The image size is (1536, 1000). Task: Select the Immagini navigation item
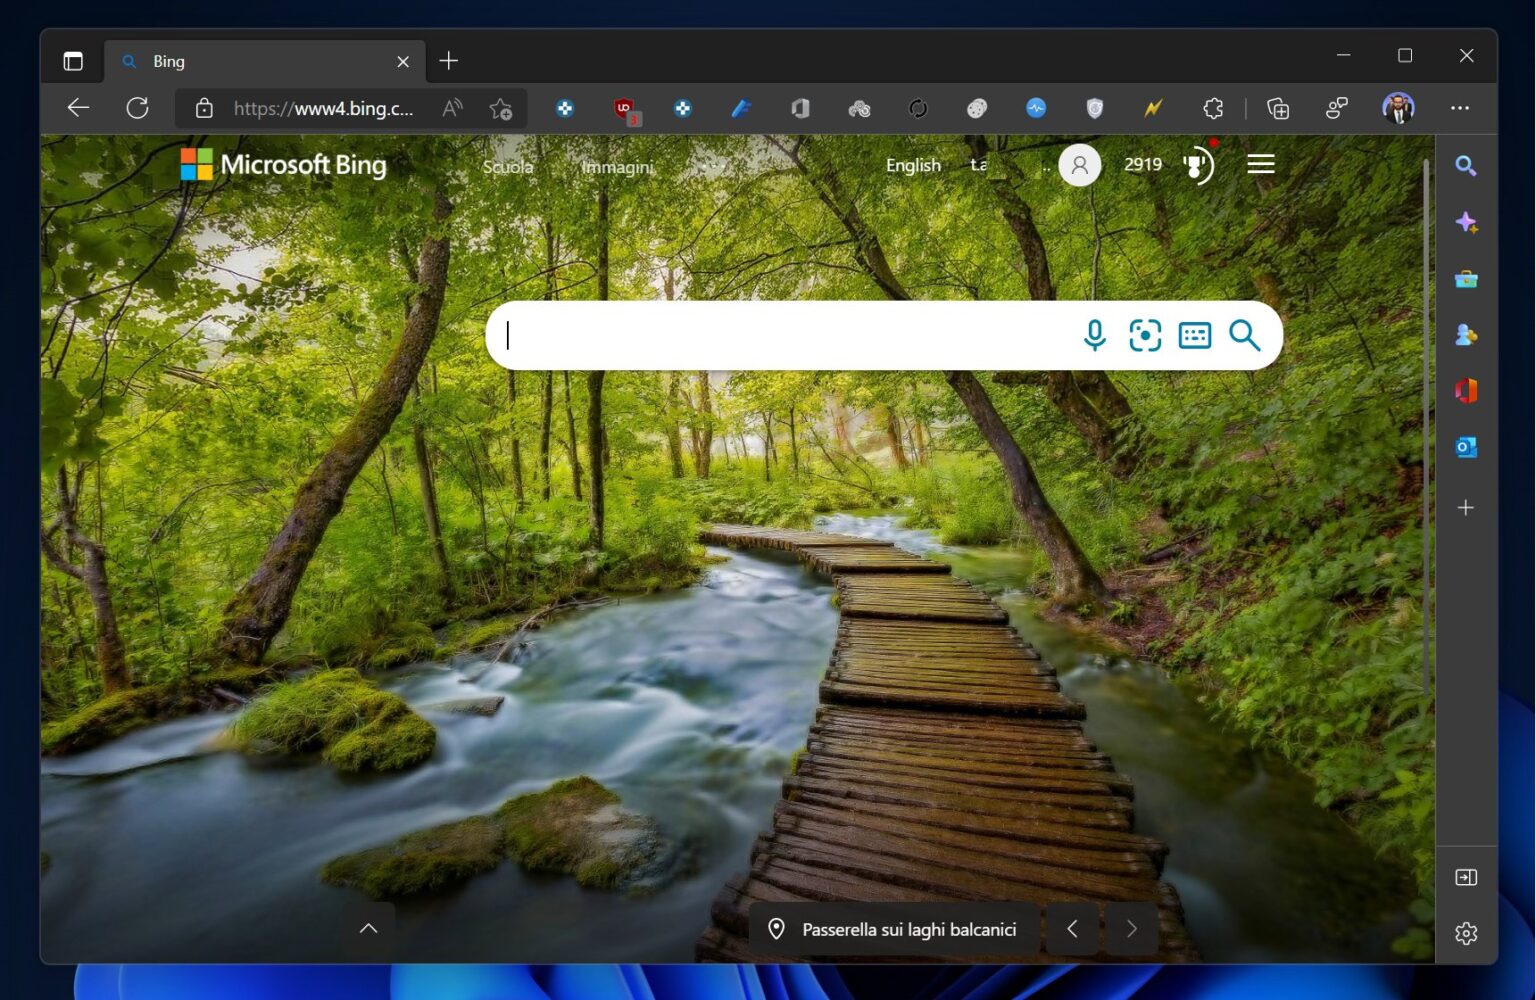pyautogui.click(x=616, y=167)
